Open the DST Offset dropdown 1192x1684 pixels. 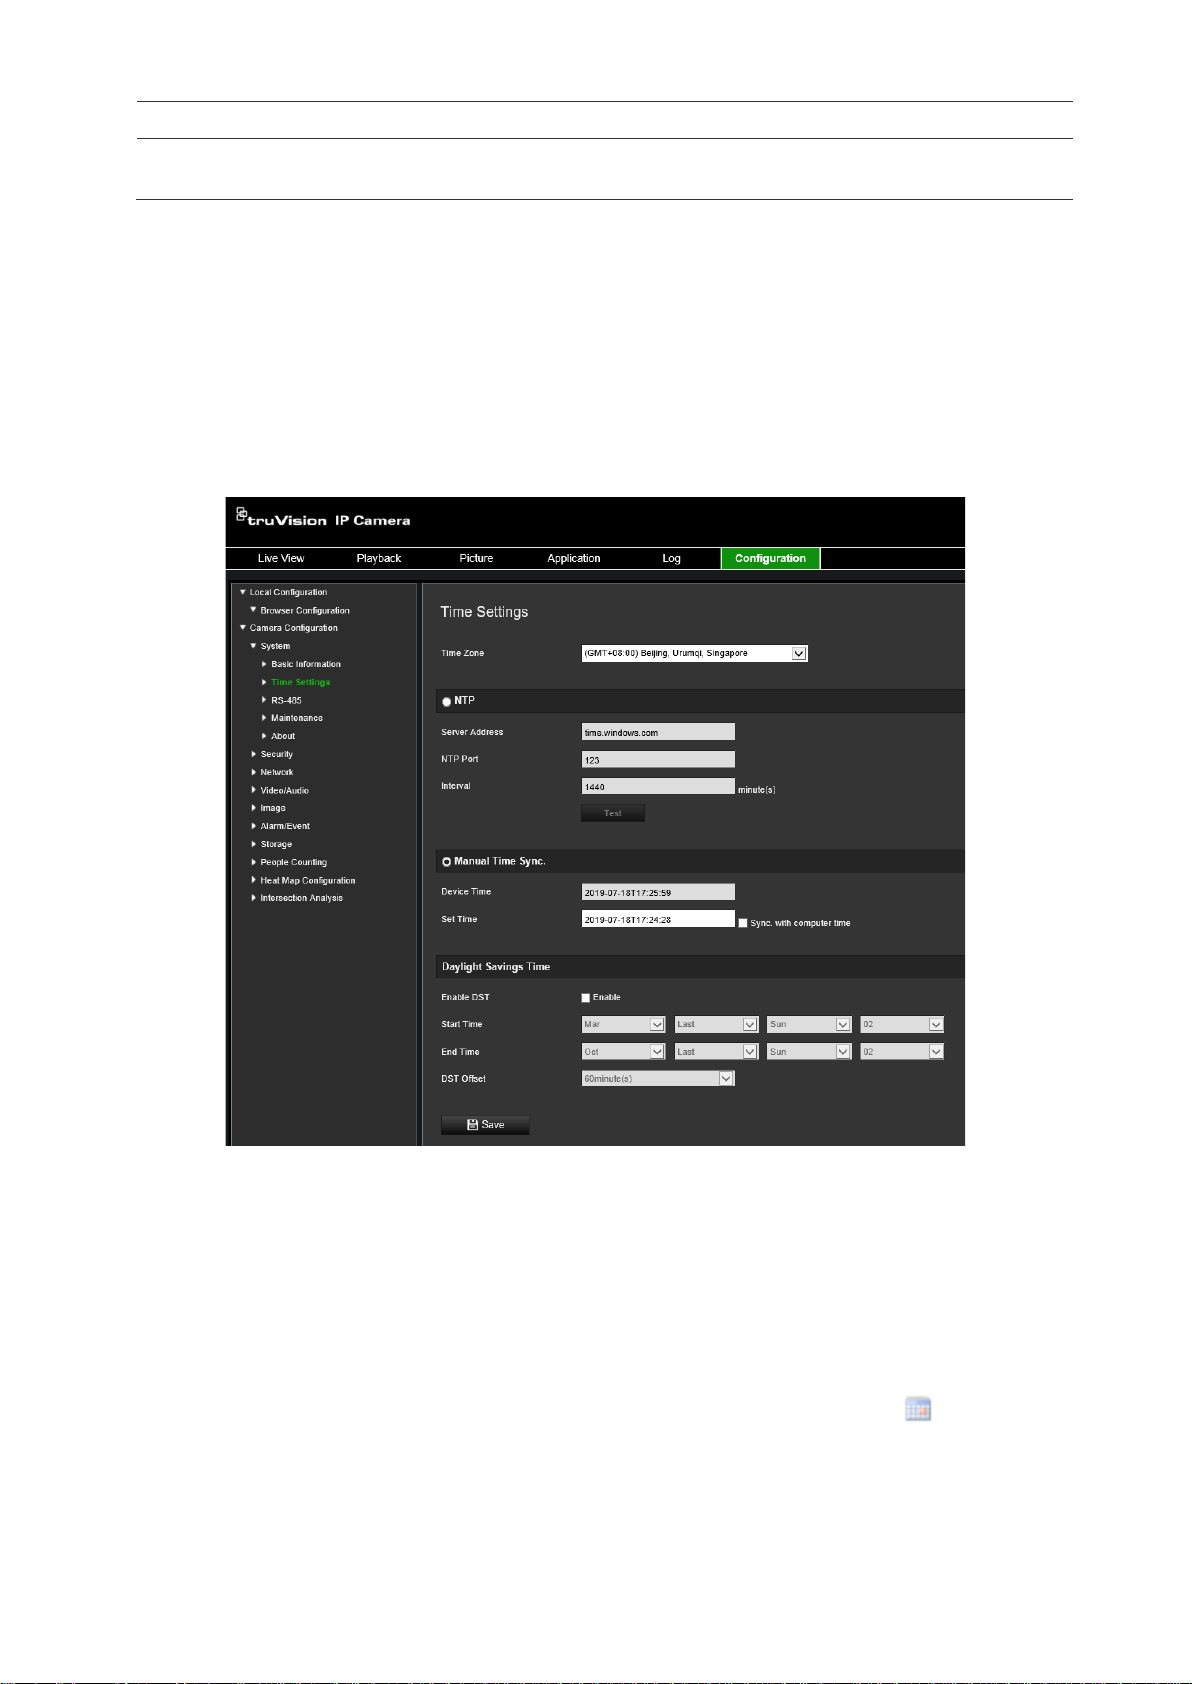coord(658,1078)
